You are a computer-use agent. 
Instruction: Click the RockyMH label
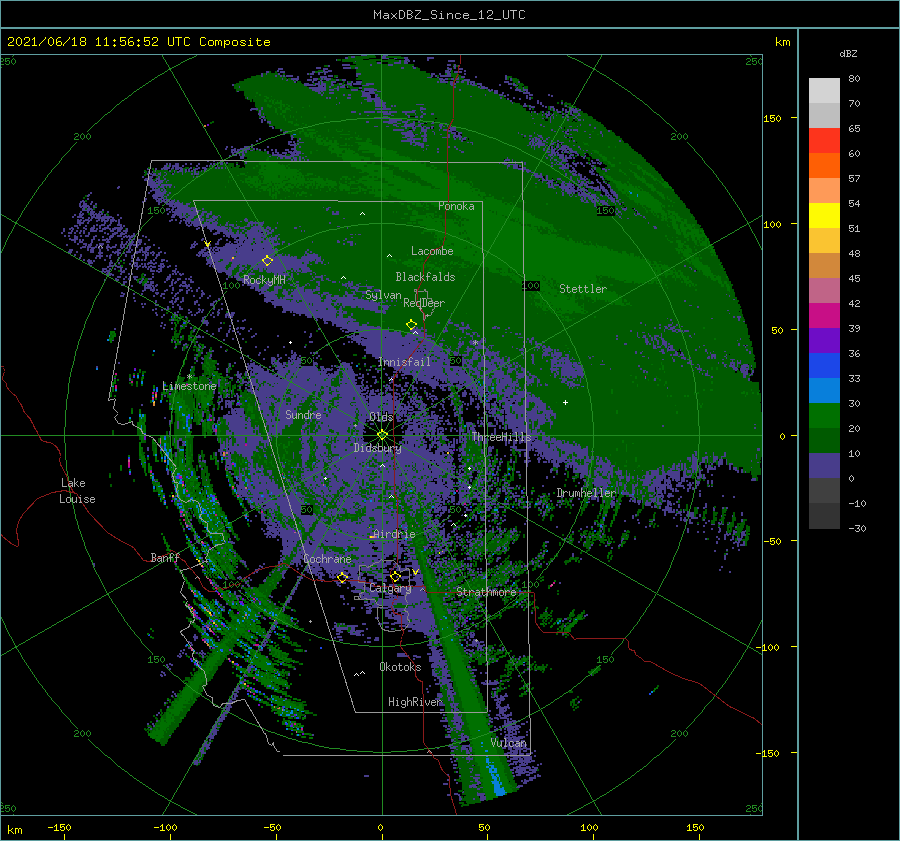[264, 280]
